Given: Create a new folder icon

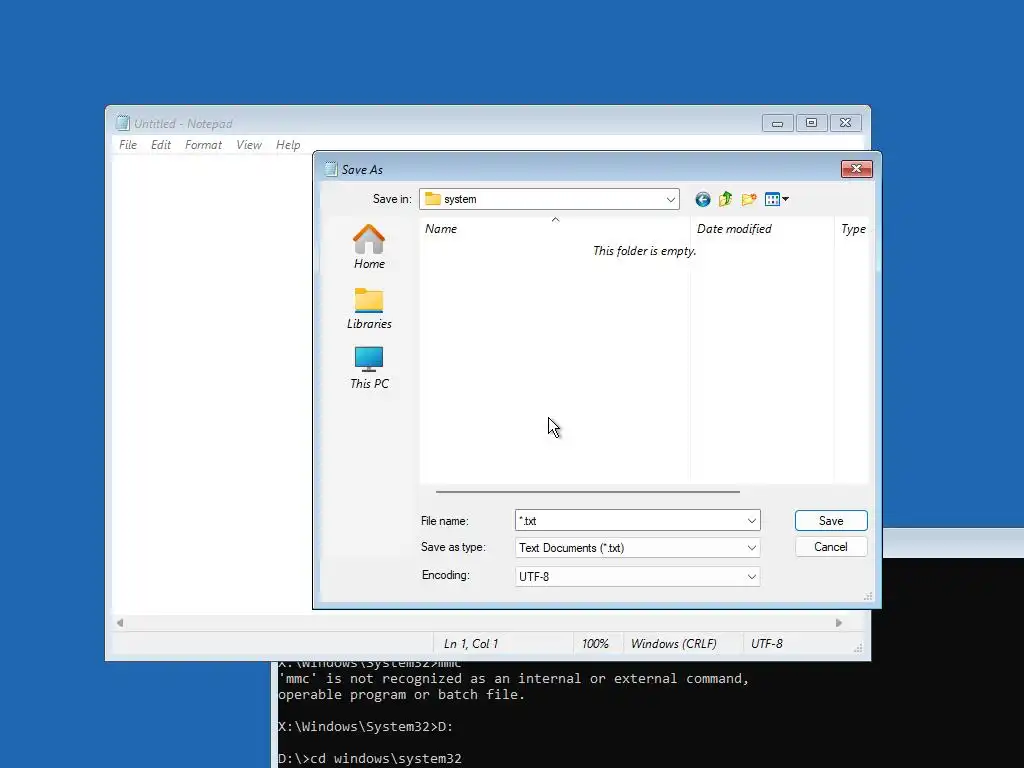Looking at the screenshot, I should pyautogui.click(x=749, y=199).
